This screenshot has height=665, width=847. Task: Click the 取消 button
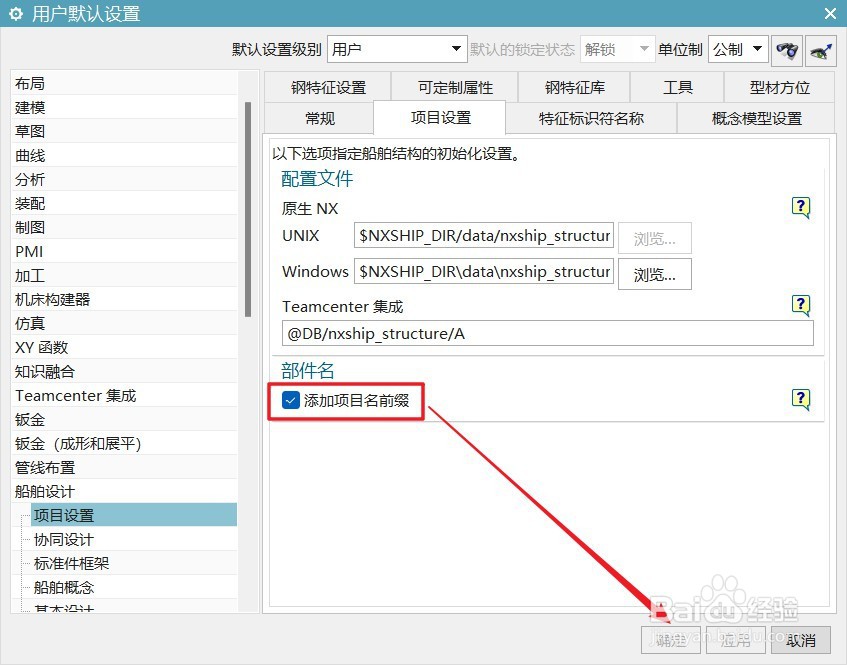[x=800, y=641]
